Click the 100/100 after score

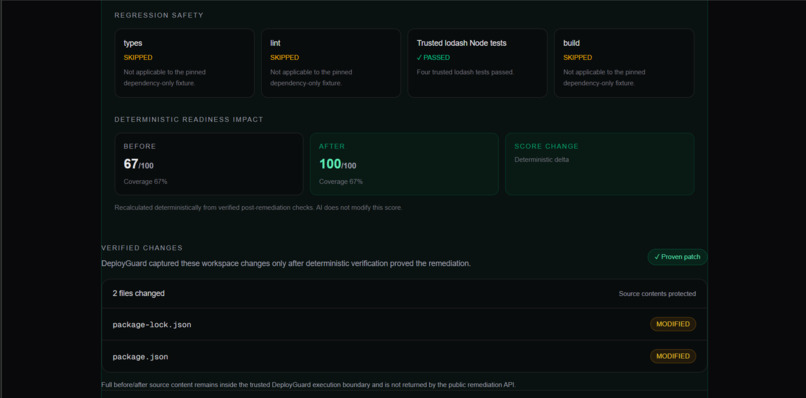[x=337, y=165]
